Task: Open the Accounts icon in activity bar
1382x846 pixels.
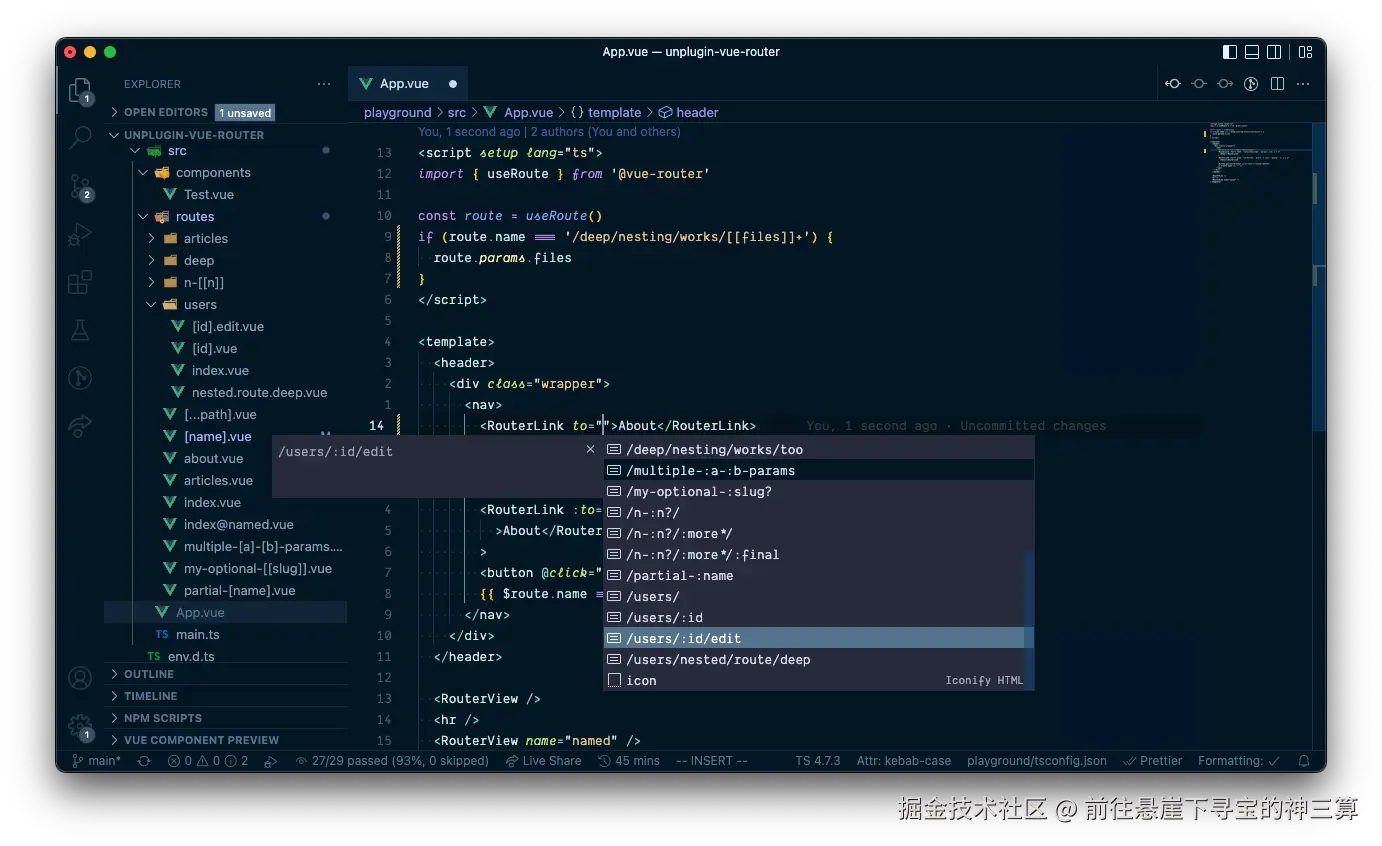Action: pyautogui.click(x=80, y=678)
